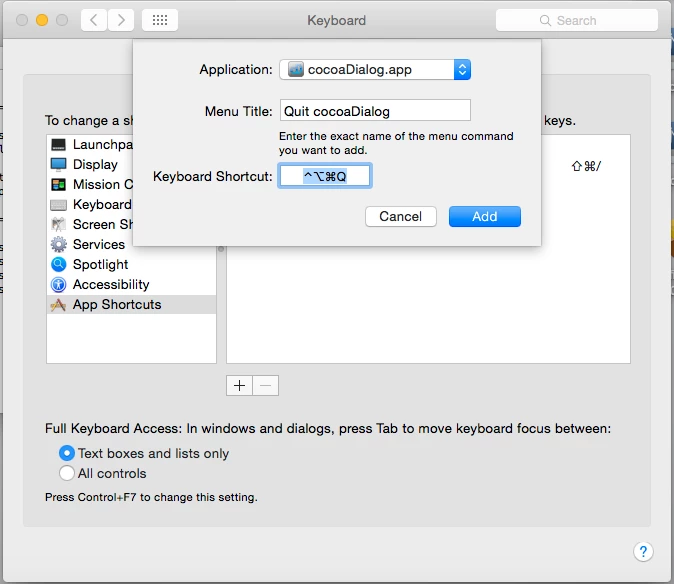Select Text boxes and lists only
This screenshot has height=584, width=674.
[x=67, y=453]
